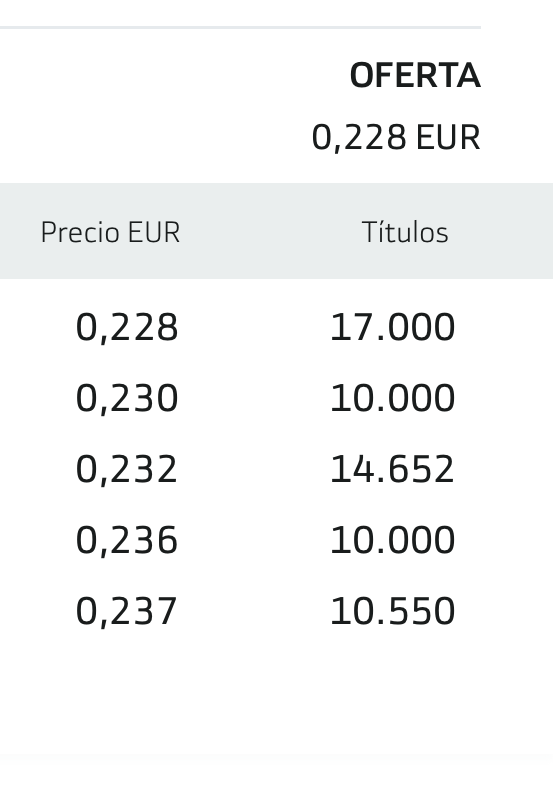The image size is (553, 795).
Task: Click the word EUR in the offer price
Action: coord(448,137)
